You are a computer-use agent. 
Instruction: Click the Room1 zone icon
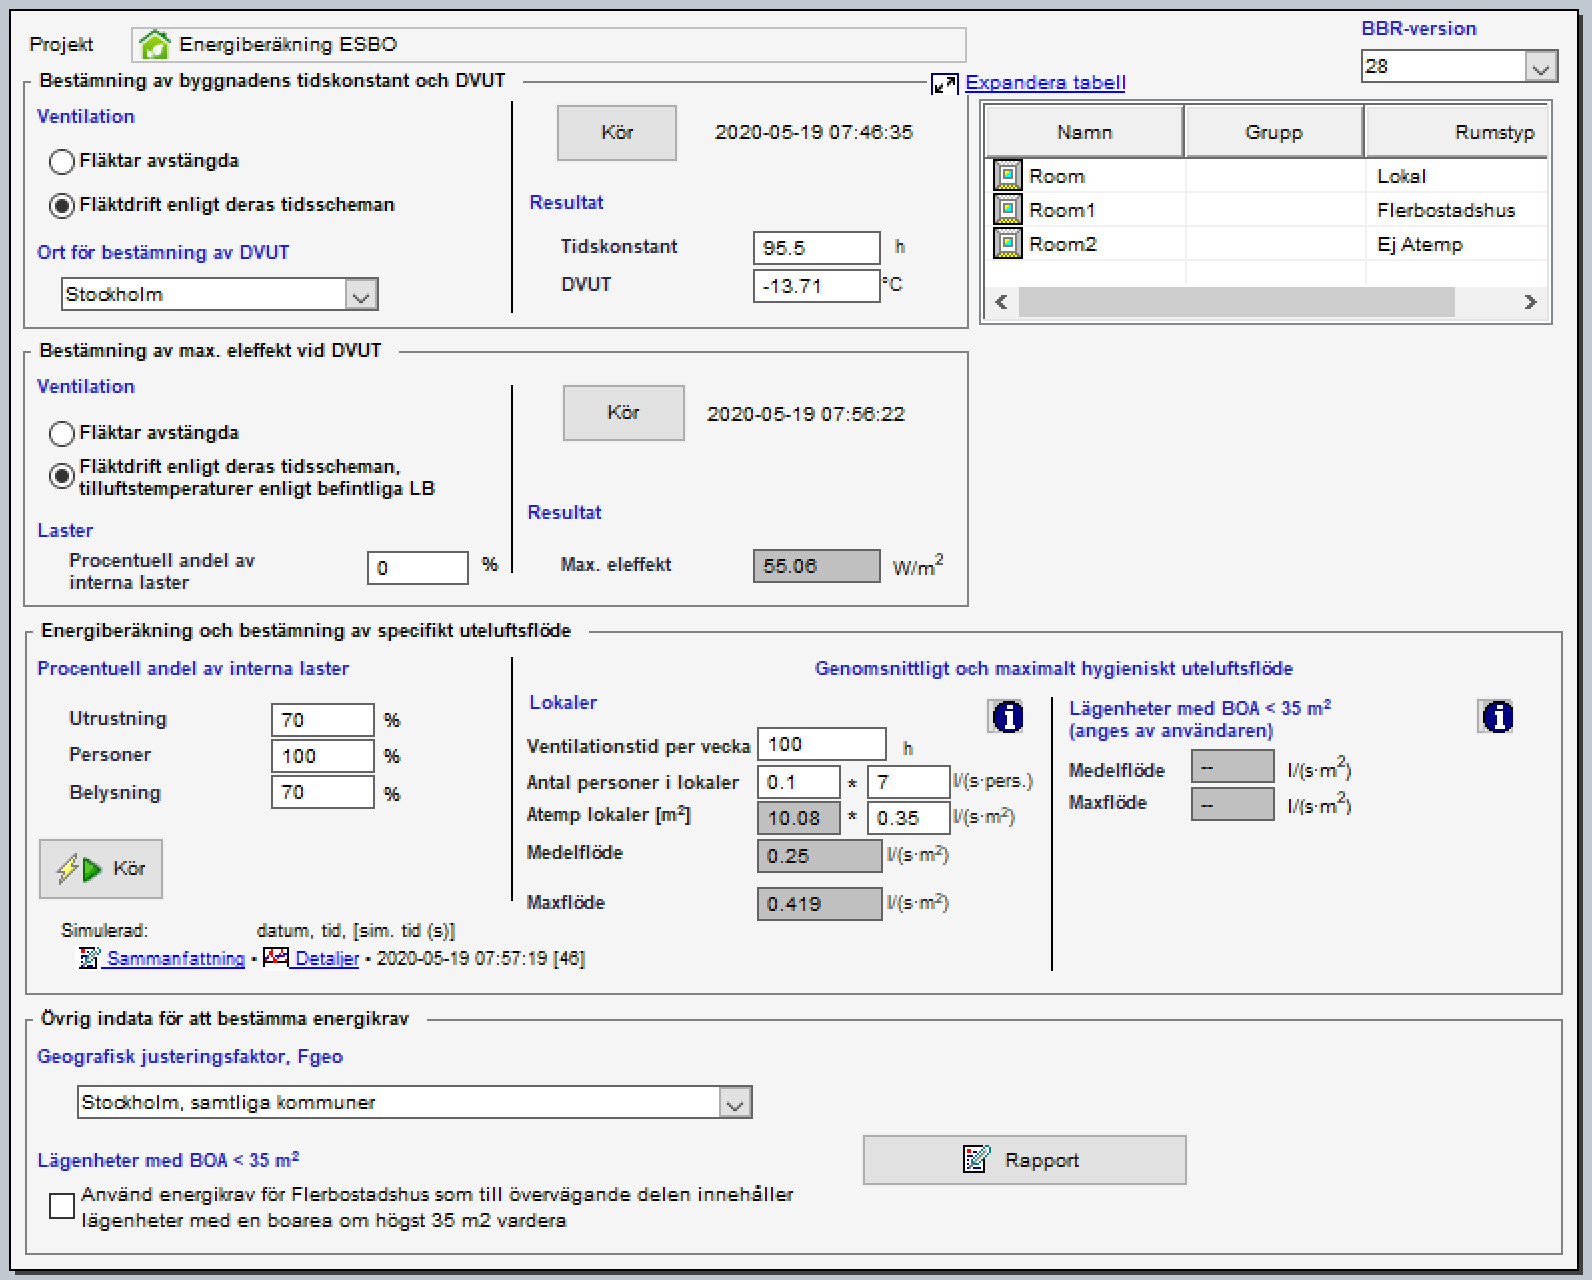[1007, 210]
